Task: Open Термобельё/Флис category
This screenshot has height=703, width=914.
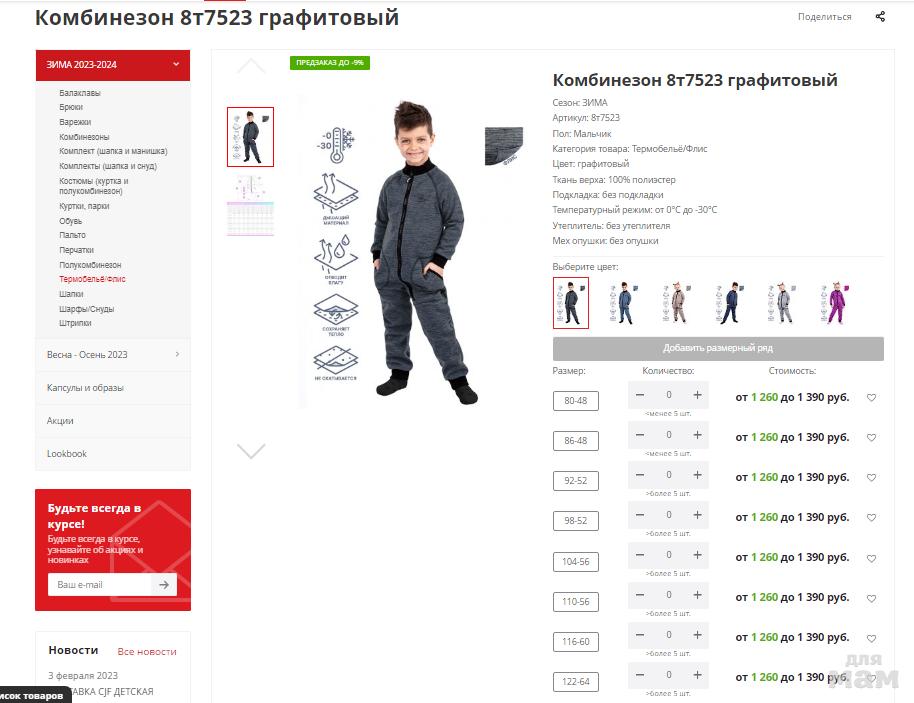Action: pyautogui.click(x=92, y=279)
